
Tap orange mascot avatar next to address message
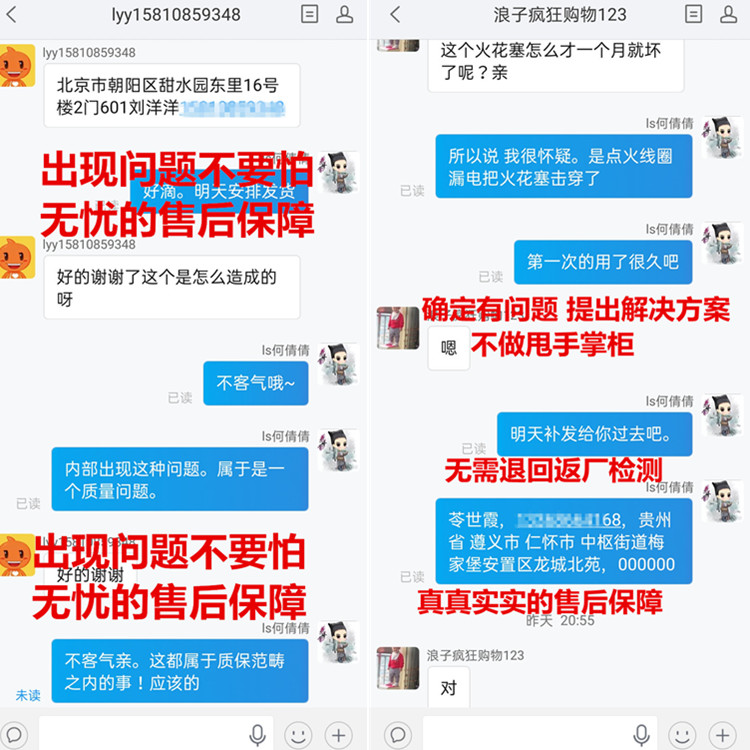[x=17, y=66]
